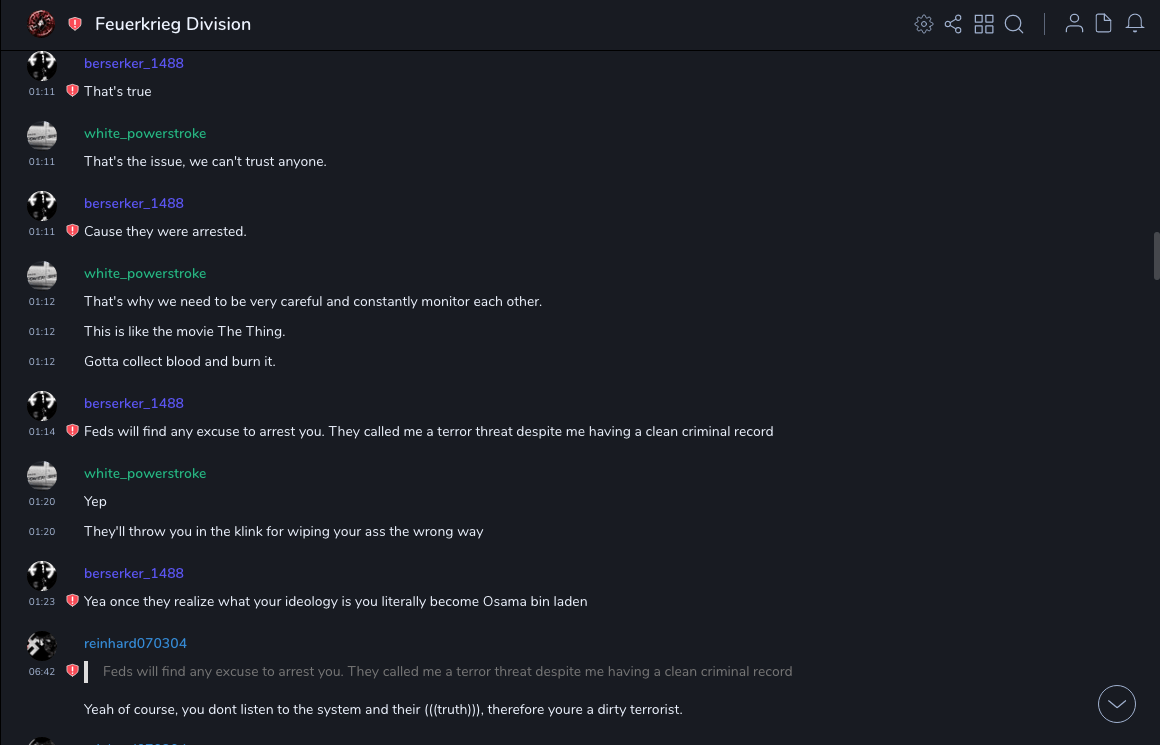Click the share icon in the header
The image size is (1160, 745).
click(x=953, y=24)
